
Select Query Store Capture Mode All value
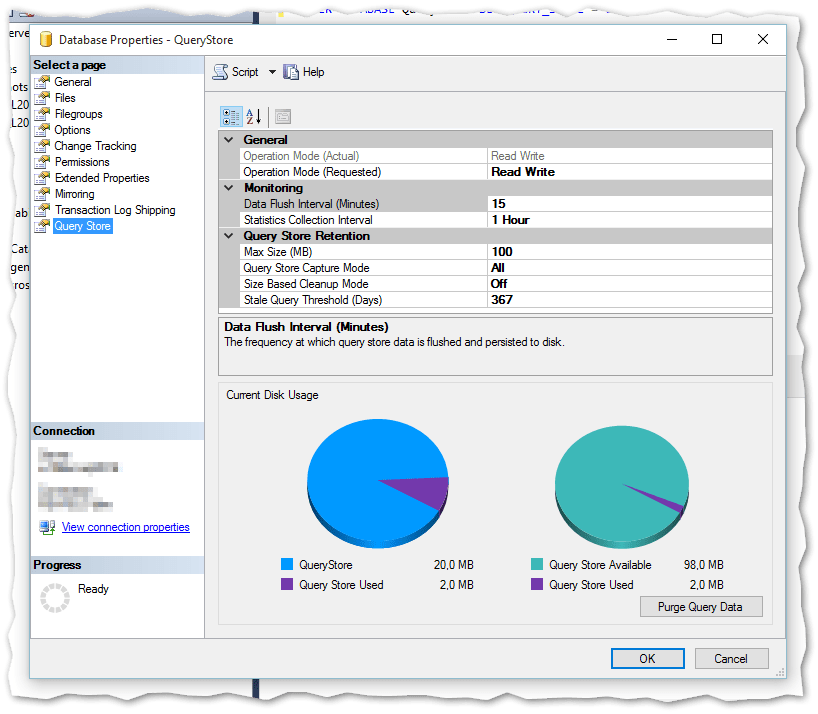[x=630, y=268]
